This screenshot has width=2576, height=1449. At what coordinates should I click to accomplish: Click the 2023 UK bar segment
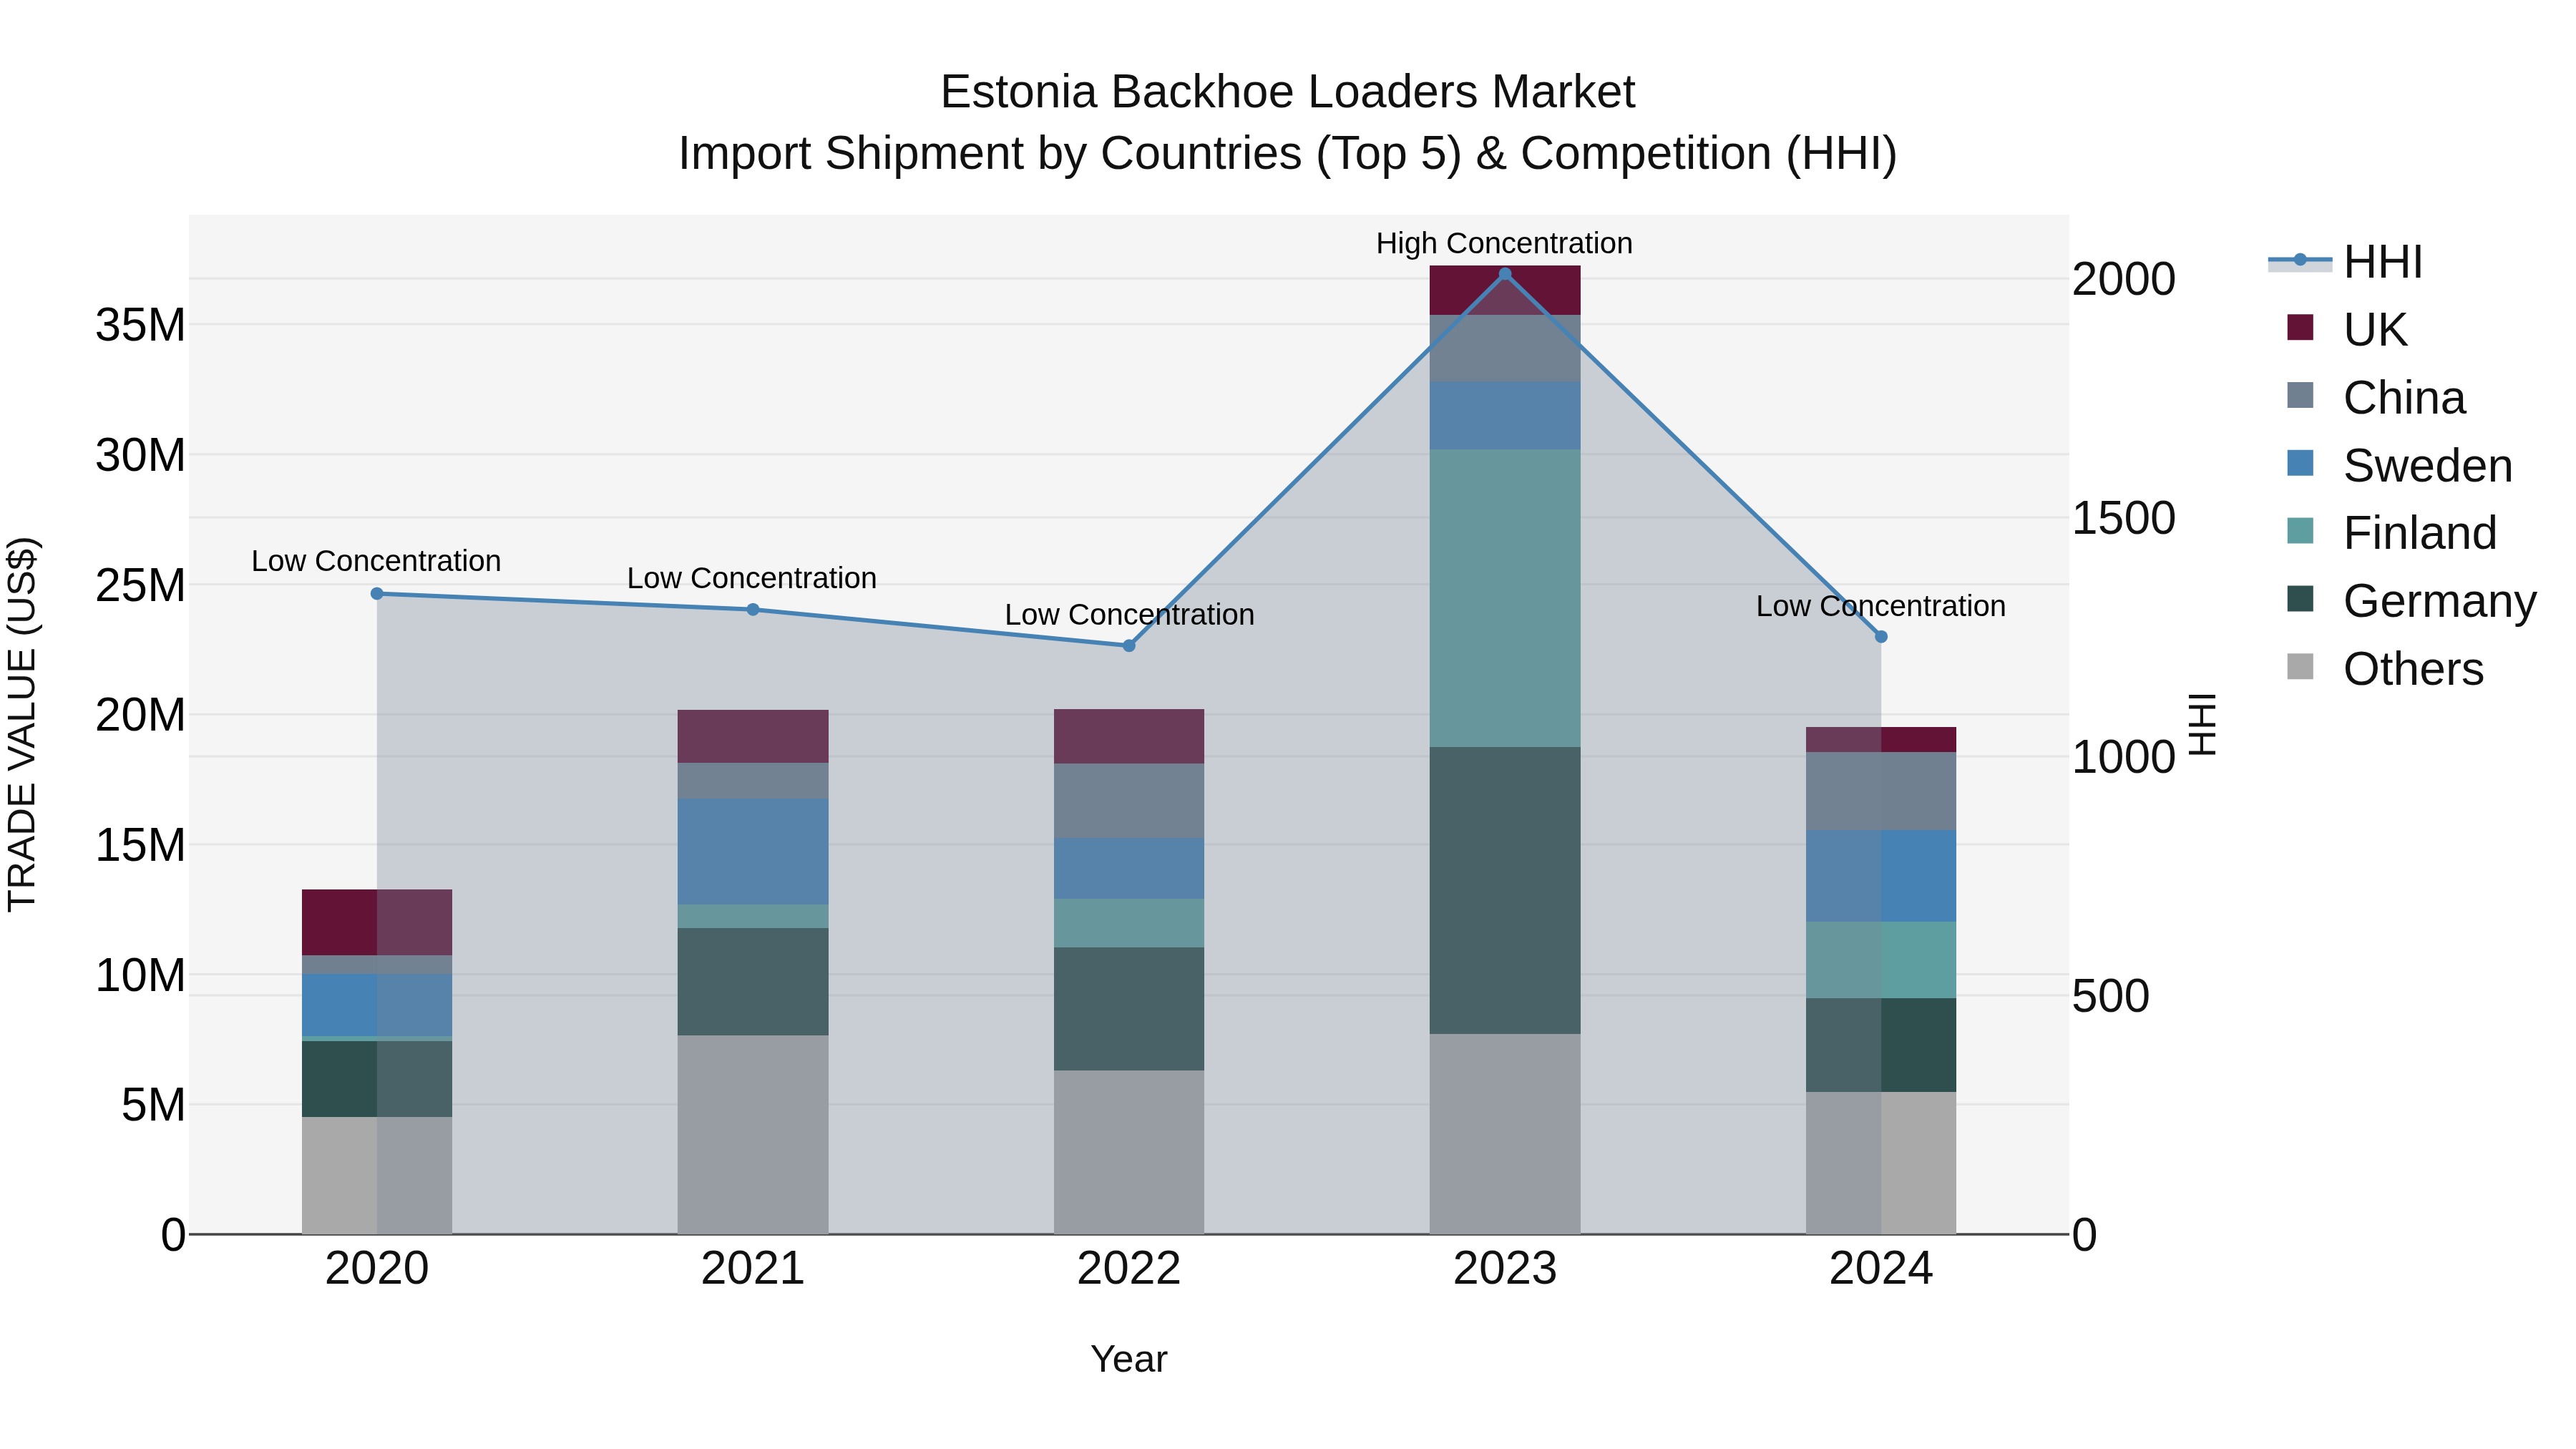pyautogui.click(x=1505, y=290)
